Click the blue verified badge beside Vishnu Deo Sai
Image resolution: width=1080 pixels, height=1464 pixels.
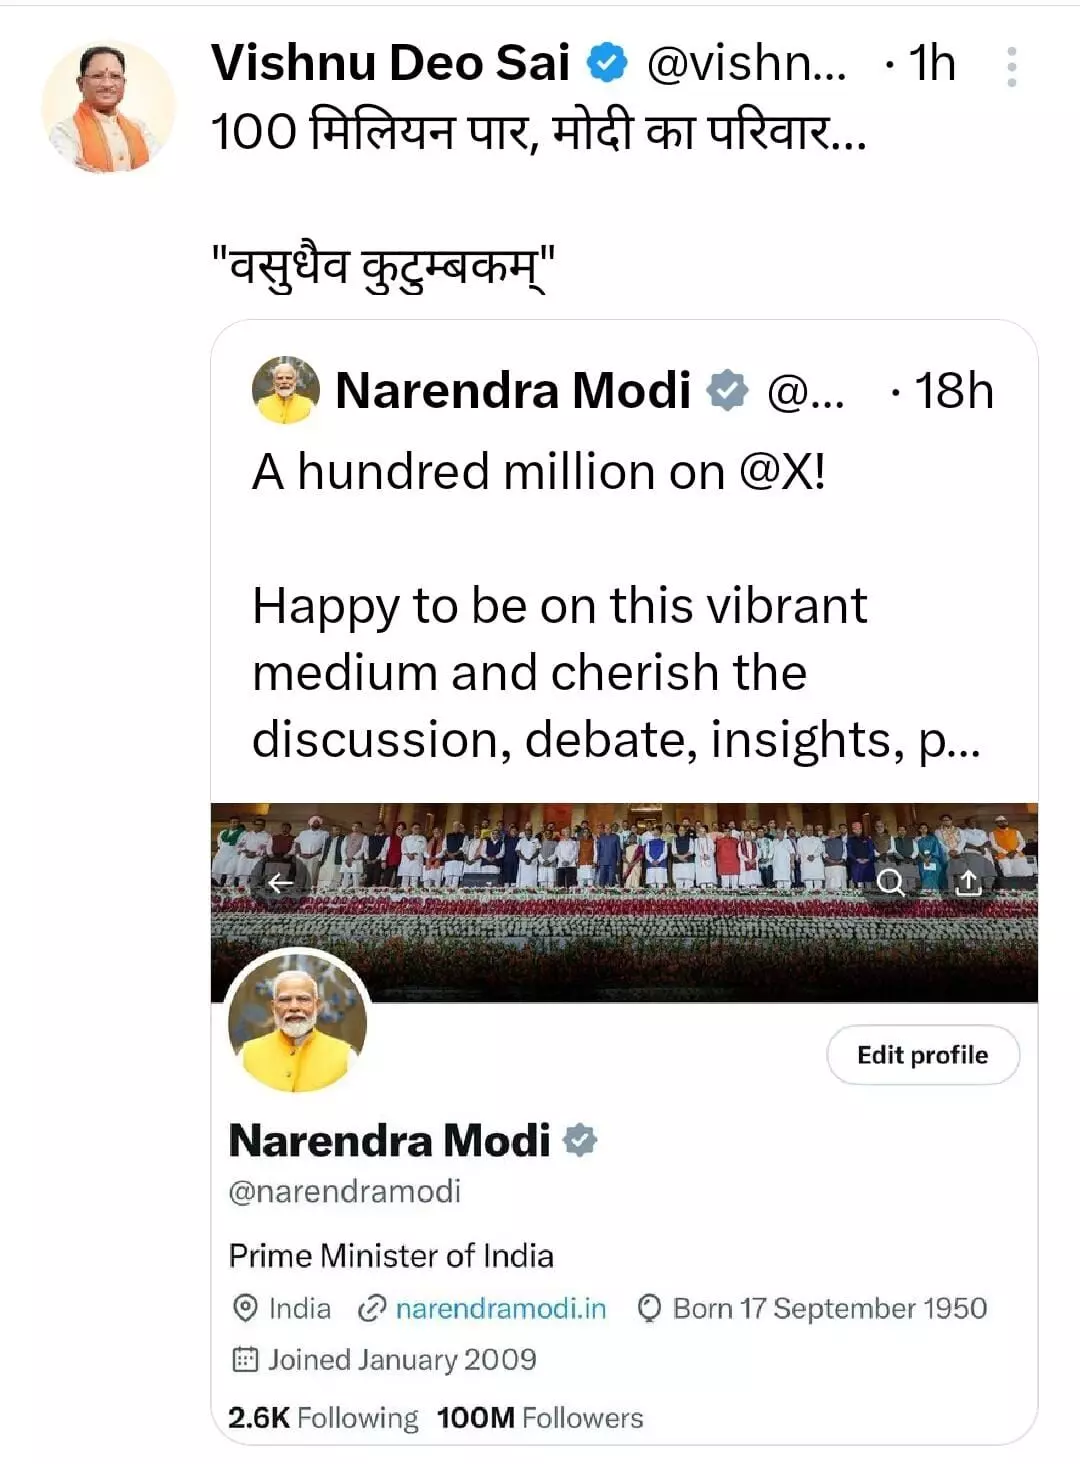point(606,64)
